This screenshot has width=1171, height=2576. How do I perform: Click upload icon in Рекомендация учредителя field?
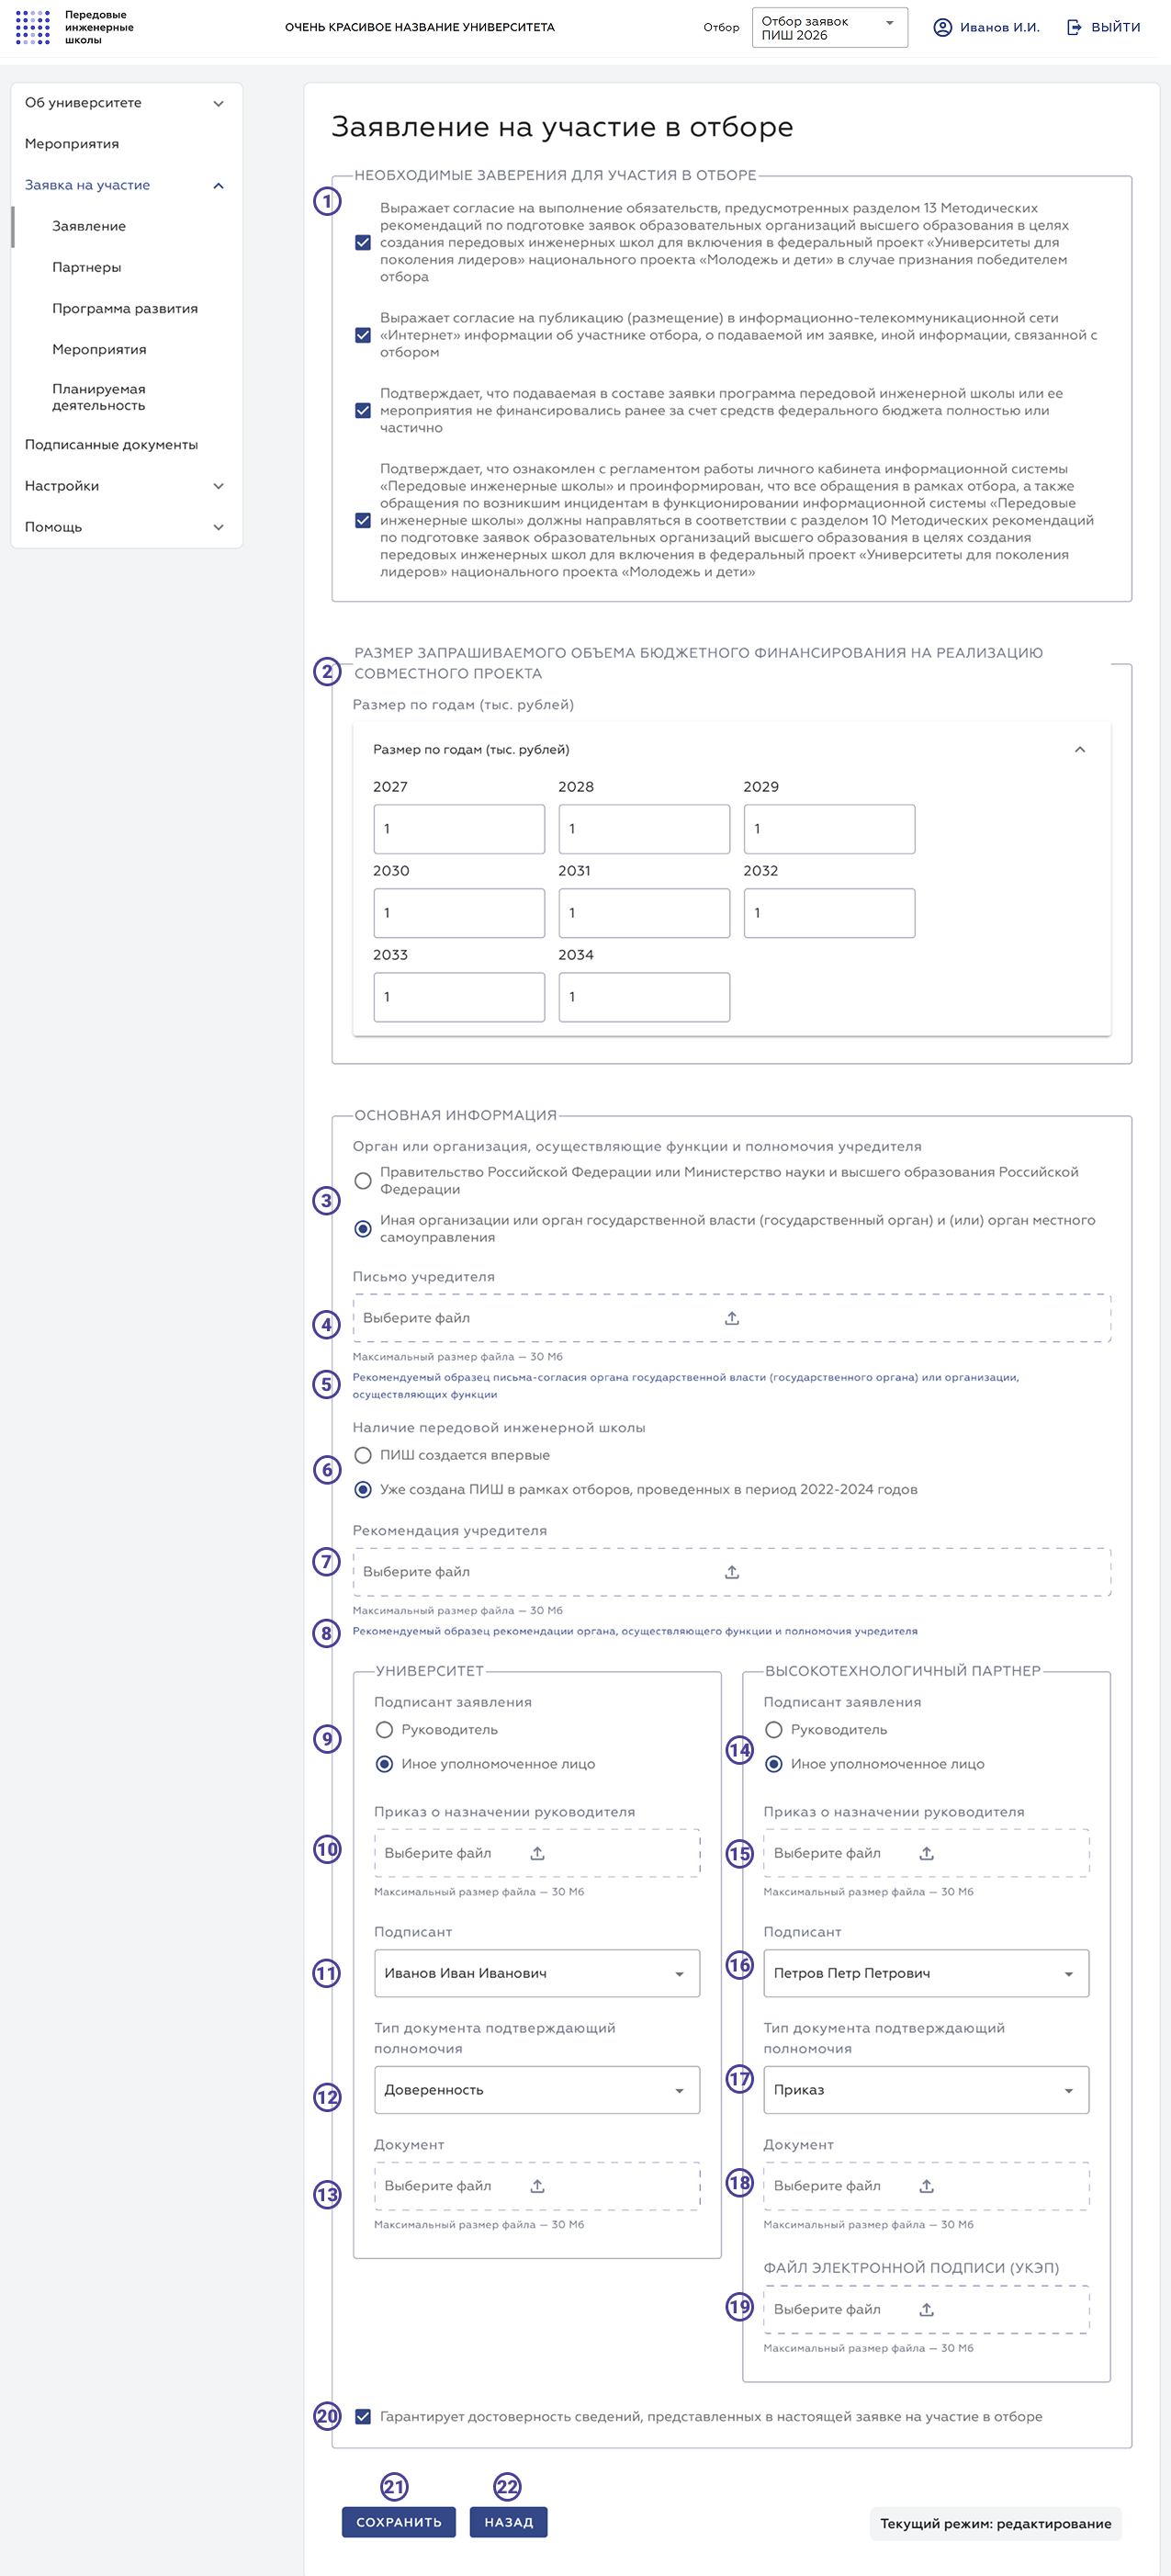[x=732, y=1572]
